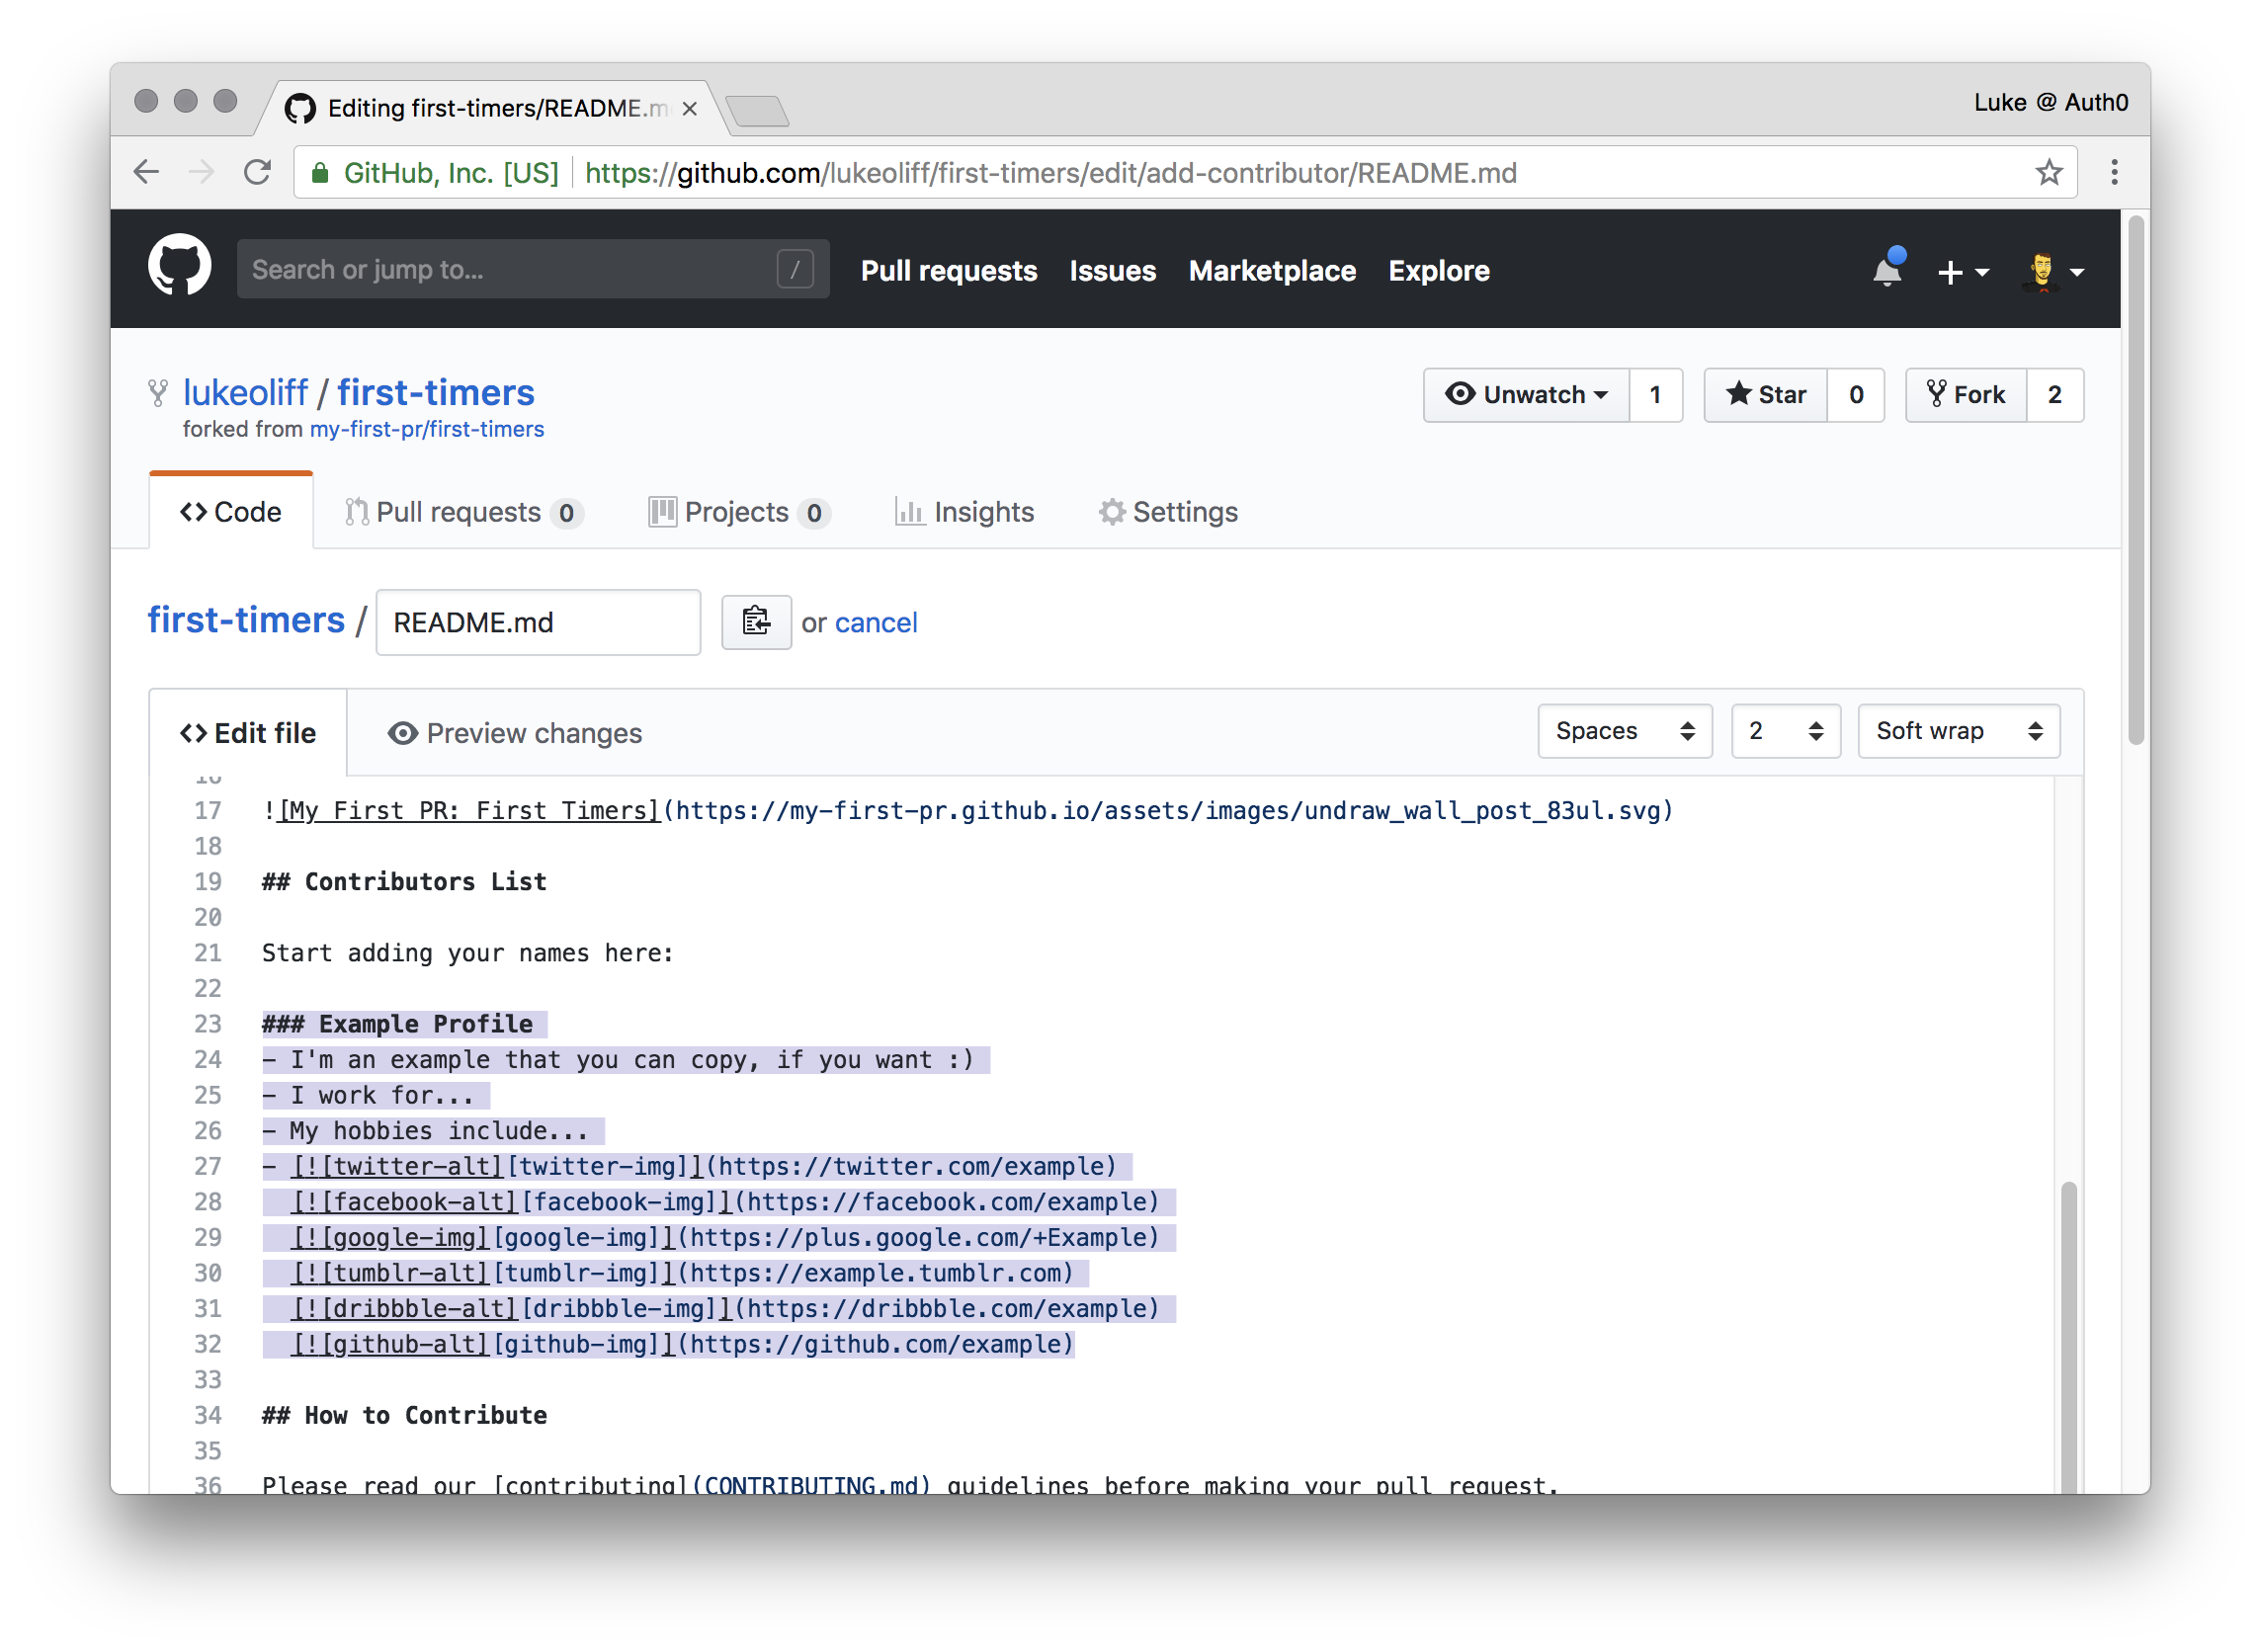Viewport: 2261px width, 1652px height.
Task: Reload the page in the browser
Action: coord(258,173)
